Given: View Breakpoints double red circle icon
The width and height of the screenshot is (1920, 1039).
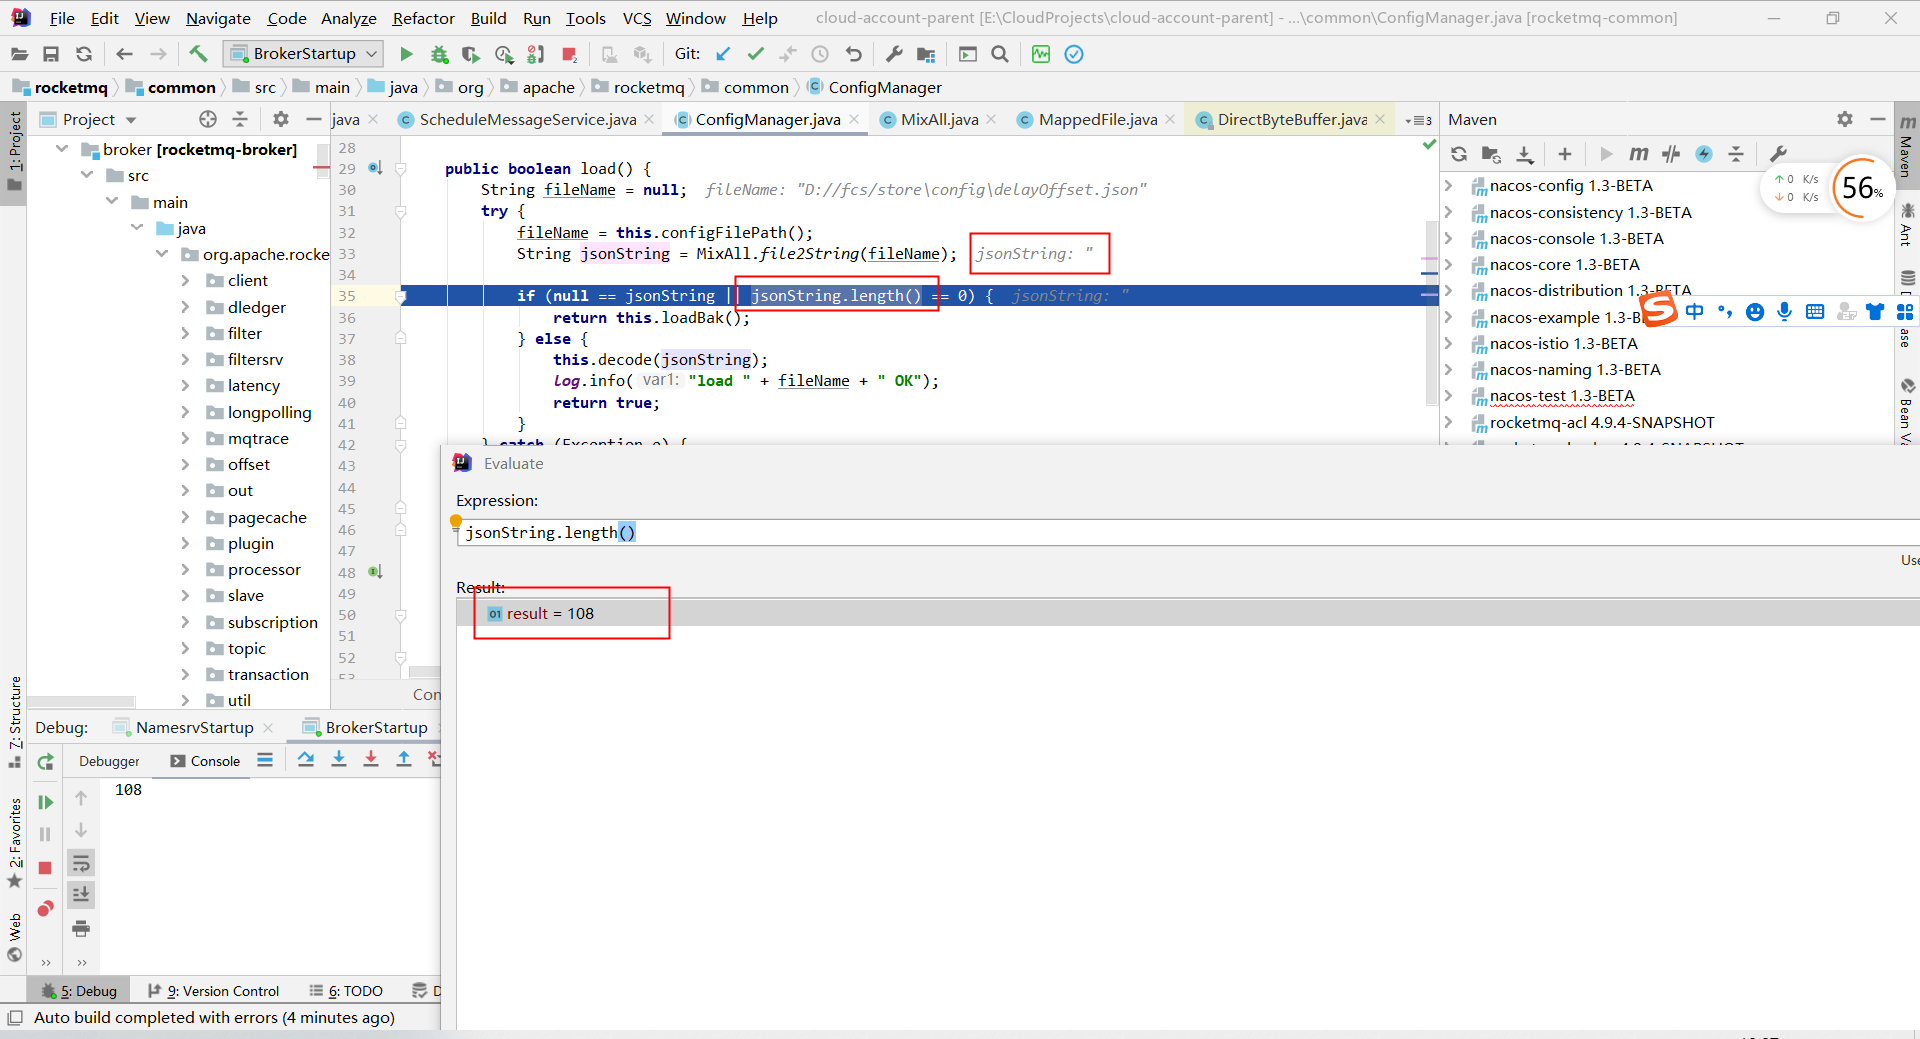Looking at the screenshot, I should [45, 908].
